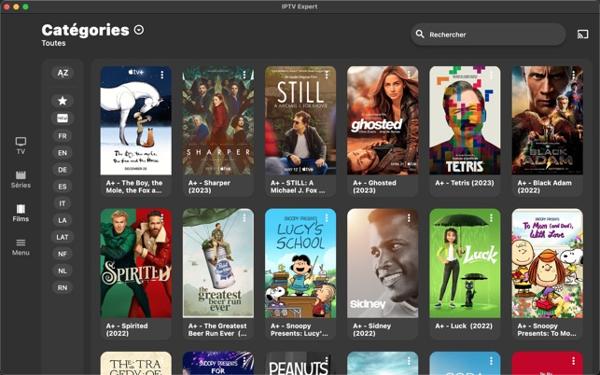Open the Films section icon

pos(21,213)
